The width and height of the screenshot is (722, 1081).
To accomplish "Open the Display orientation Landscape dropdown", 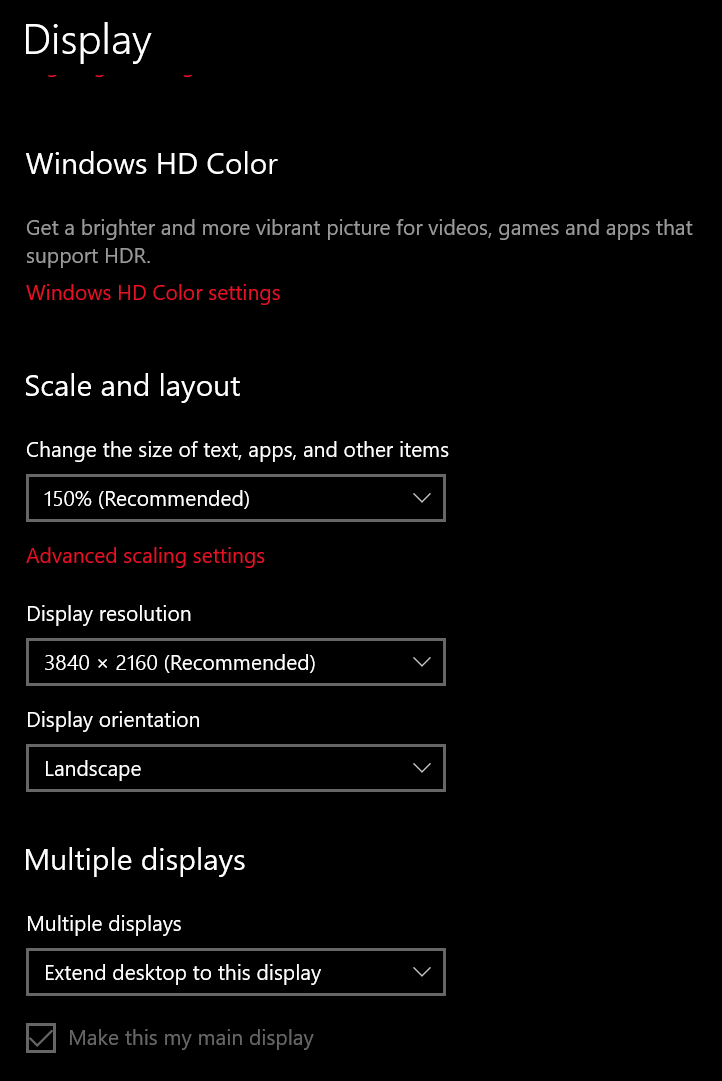I will pos(236,768).
